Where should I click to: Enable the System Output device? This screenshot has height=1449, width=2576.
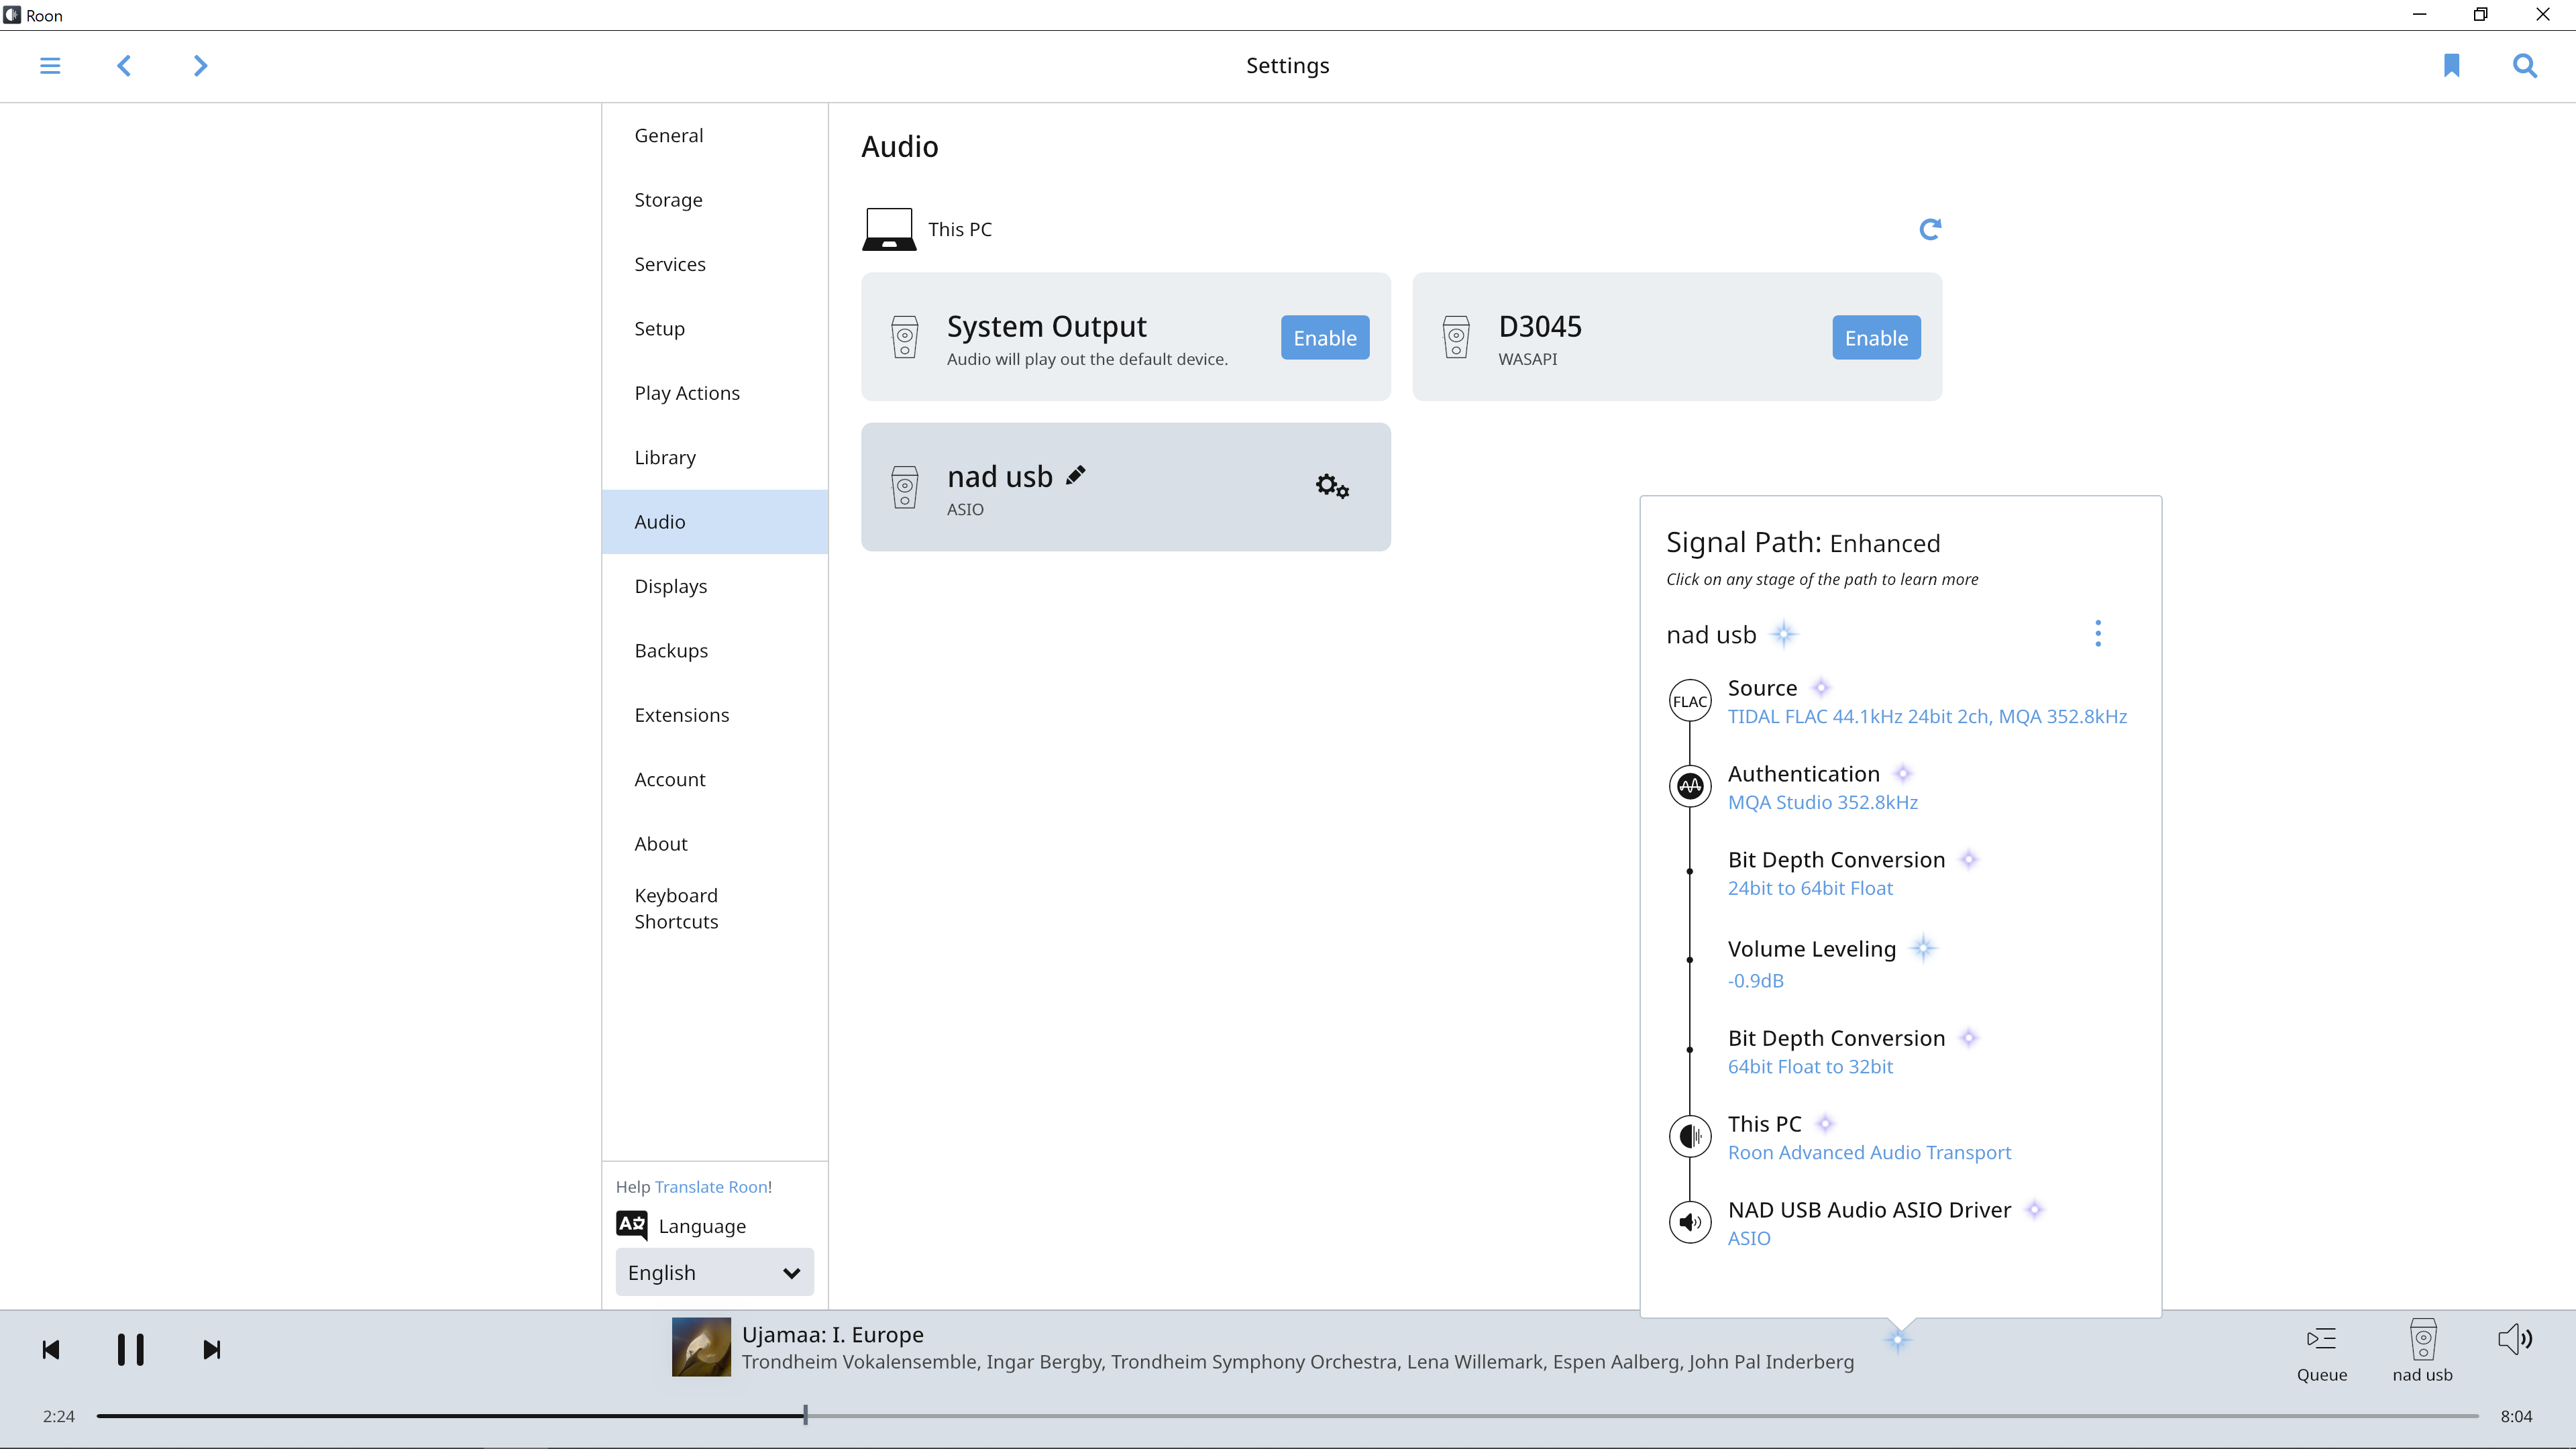tap(1324, 338)
